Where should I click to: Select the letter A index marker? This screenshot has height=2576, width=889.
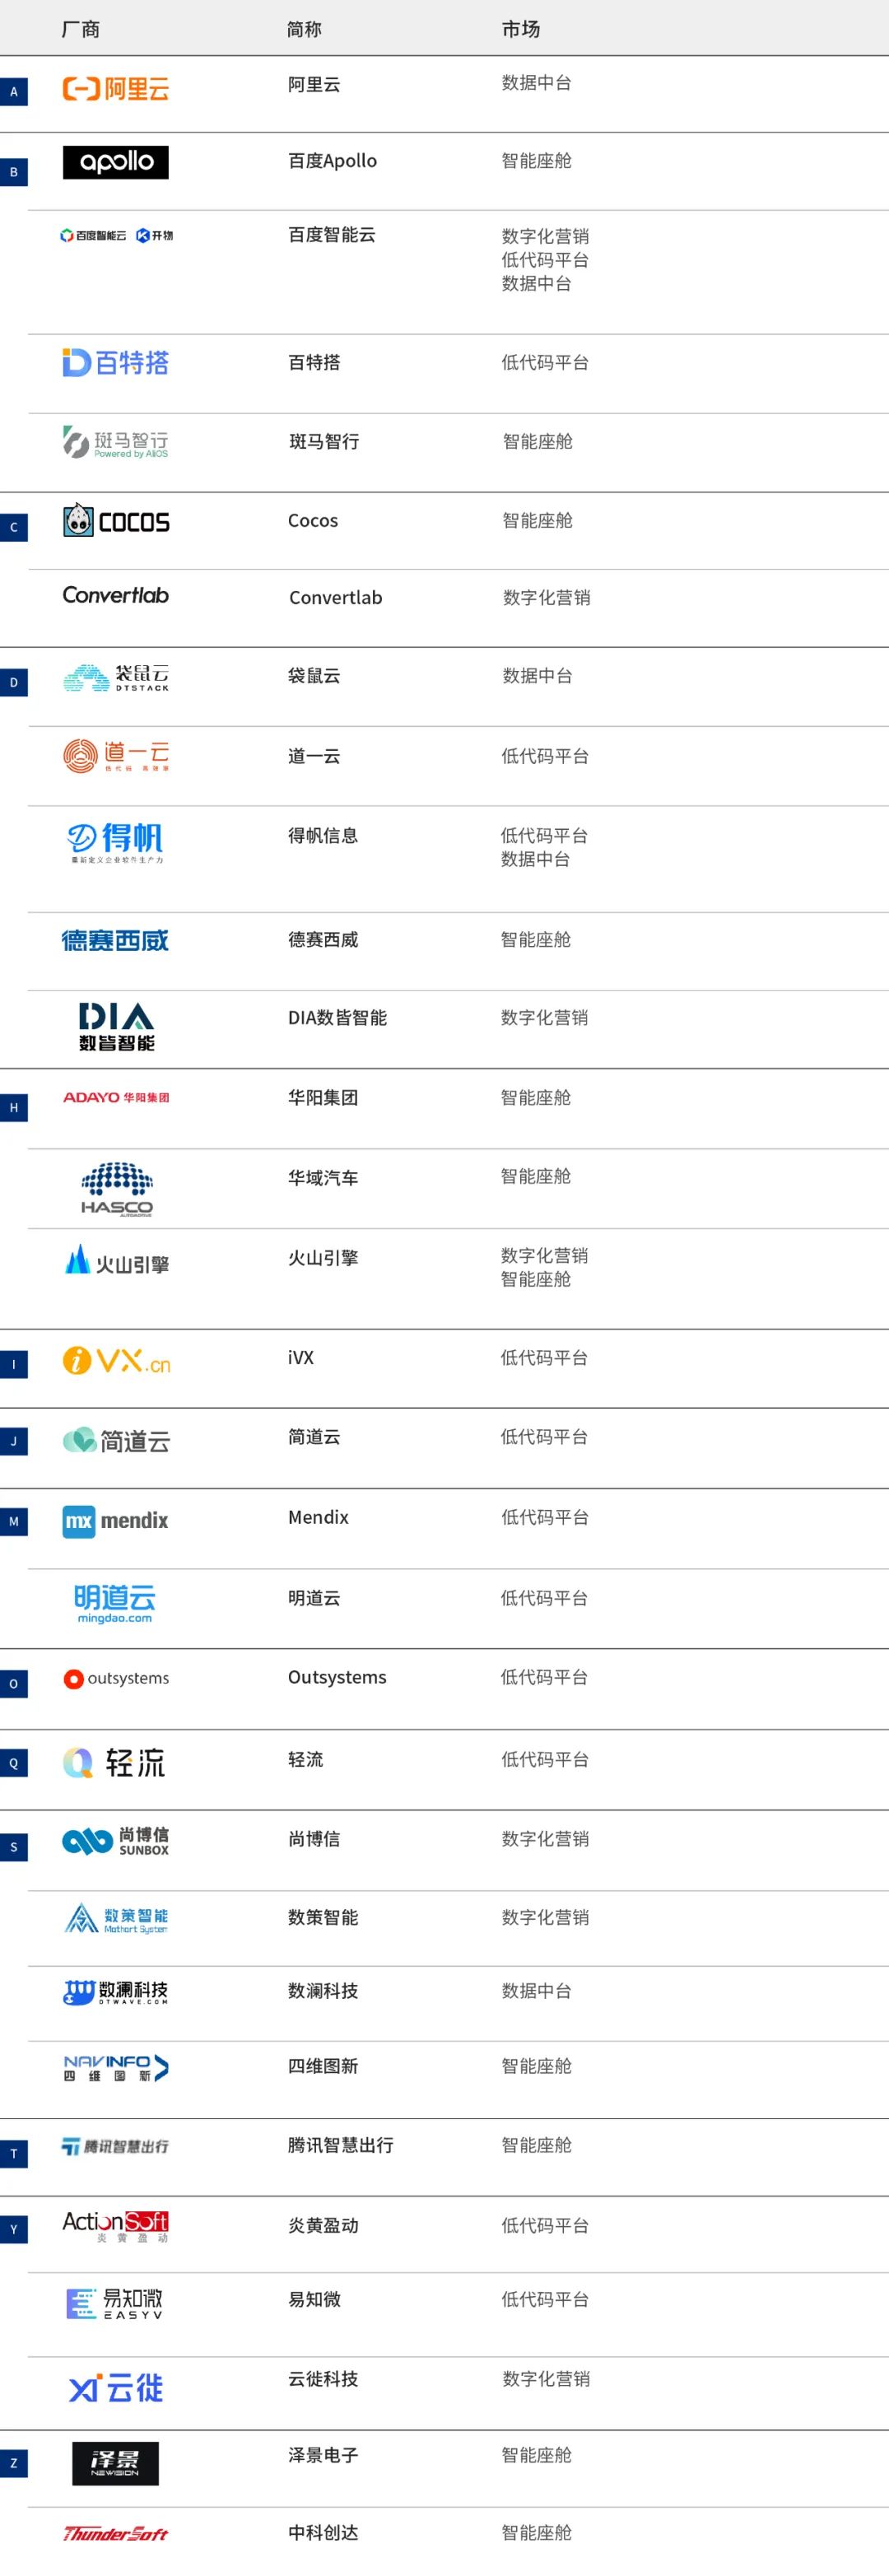coord(14,92)
